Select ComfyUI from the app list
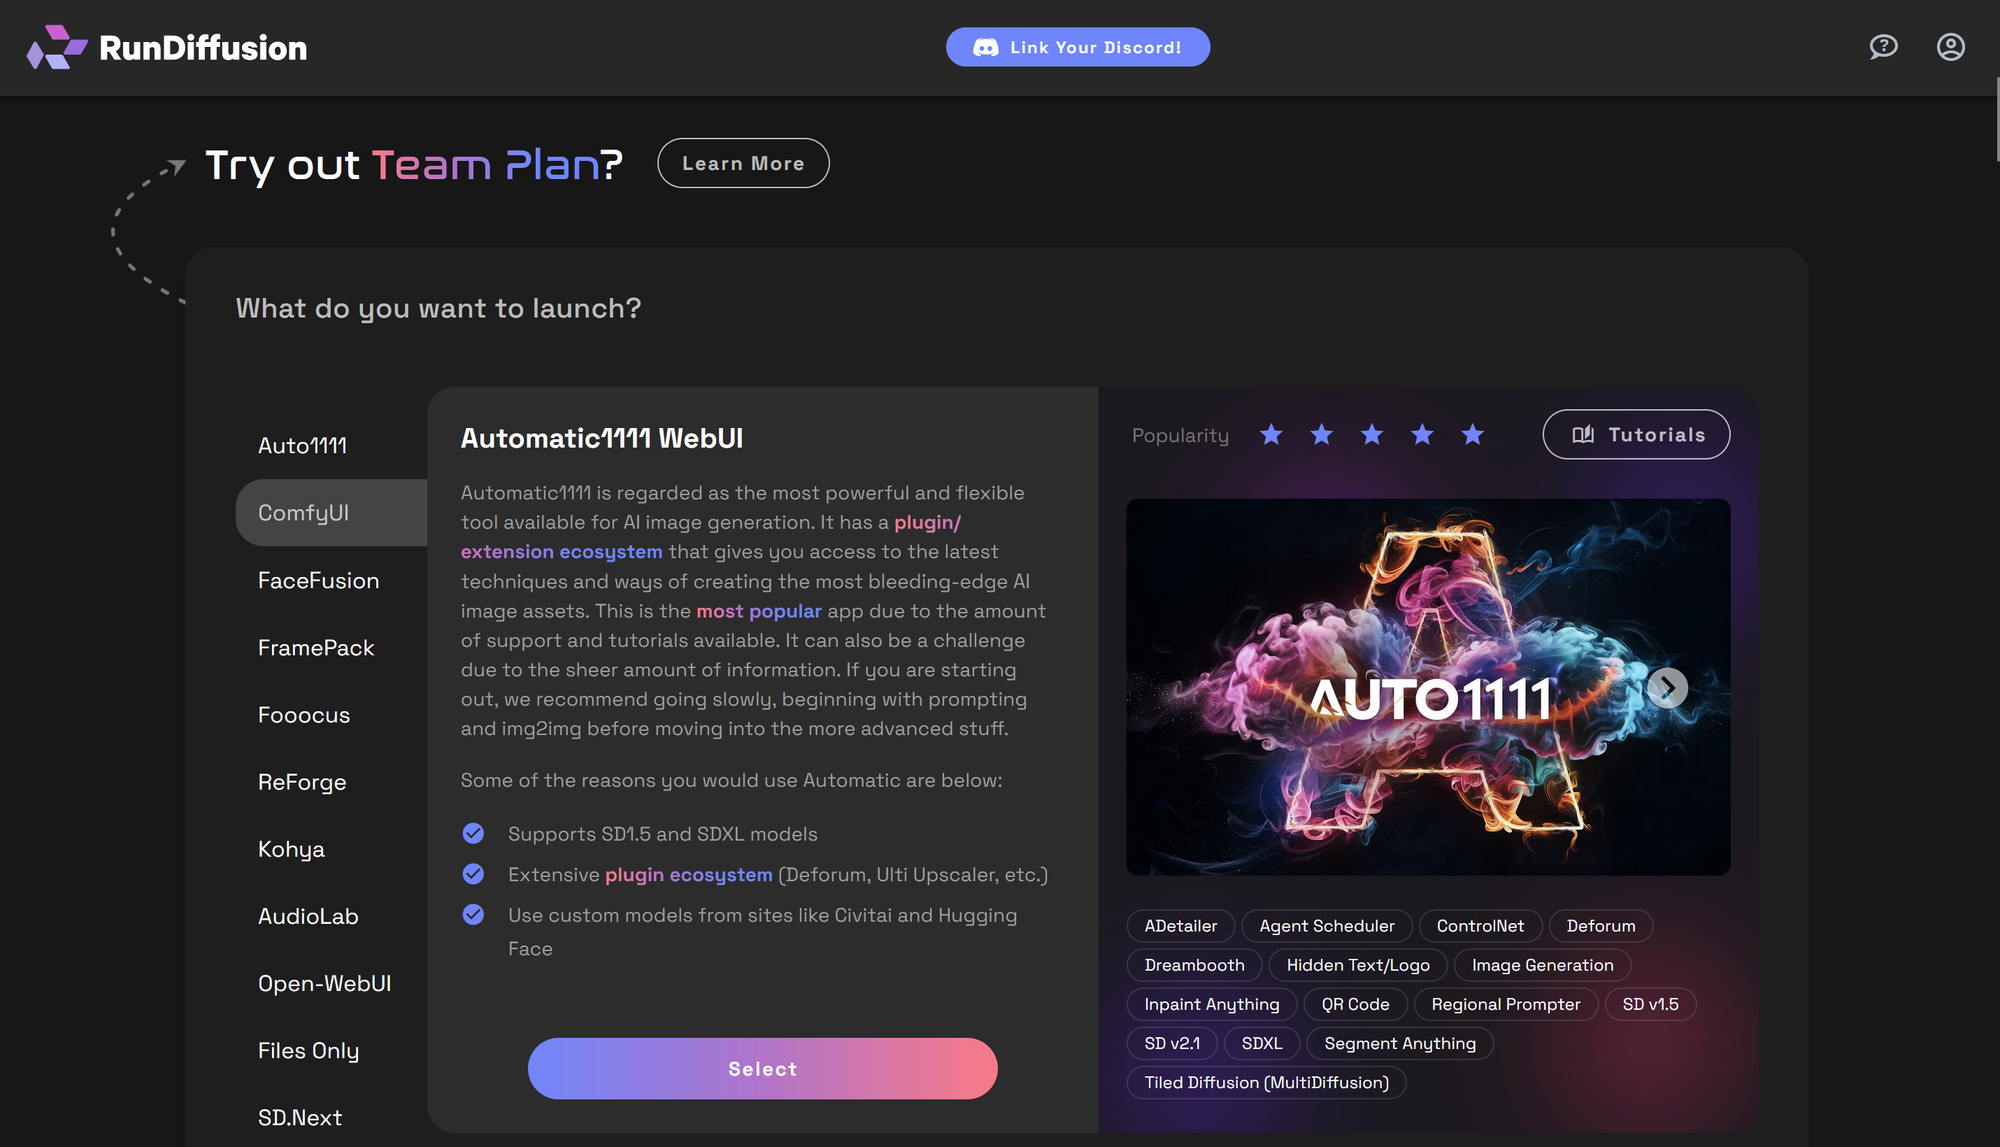Viewport: 2000px width, 1147px height. coord(304,513)
